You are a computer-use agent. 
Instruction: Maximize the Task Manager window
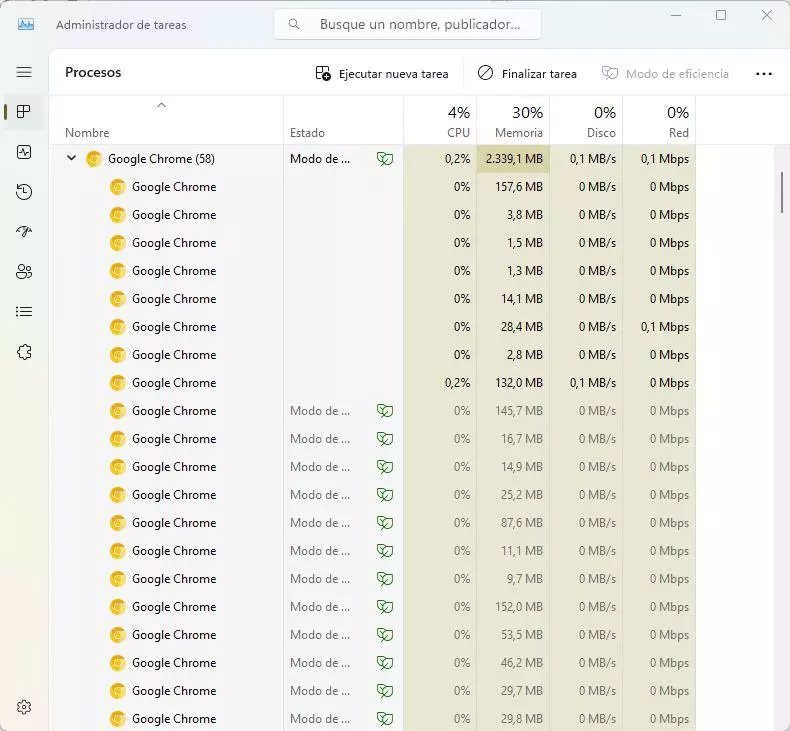point(721,15)
